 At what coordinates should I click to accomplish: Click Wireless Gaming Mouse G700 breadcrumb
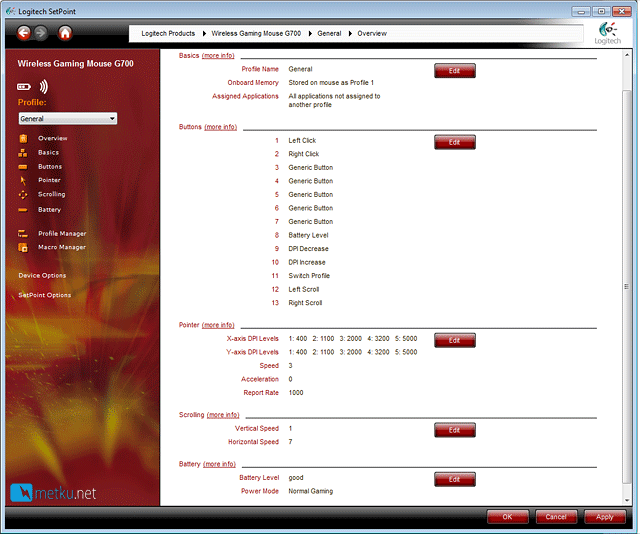(256, 33)
